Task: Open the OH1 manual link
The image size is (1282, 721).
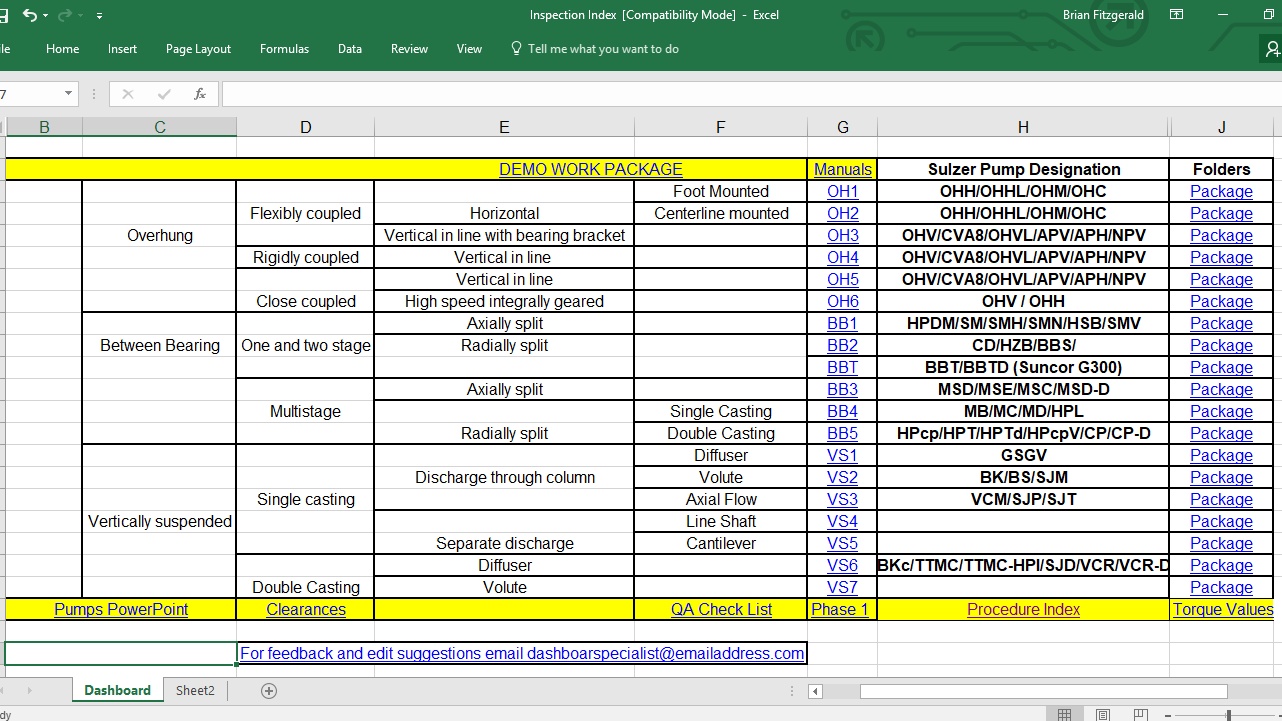Action: pyautogui.click(x=843, y=192)
